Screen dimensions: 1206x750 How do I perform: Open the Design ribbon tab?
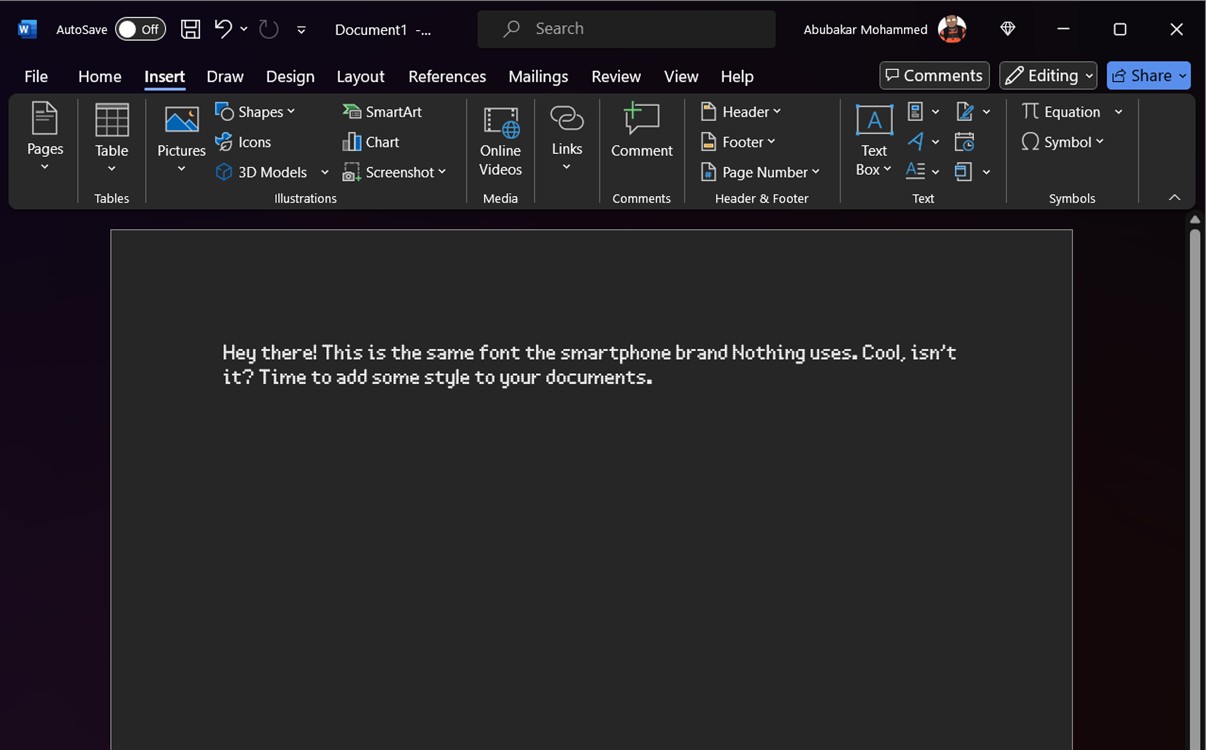point(290,76)
